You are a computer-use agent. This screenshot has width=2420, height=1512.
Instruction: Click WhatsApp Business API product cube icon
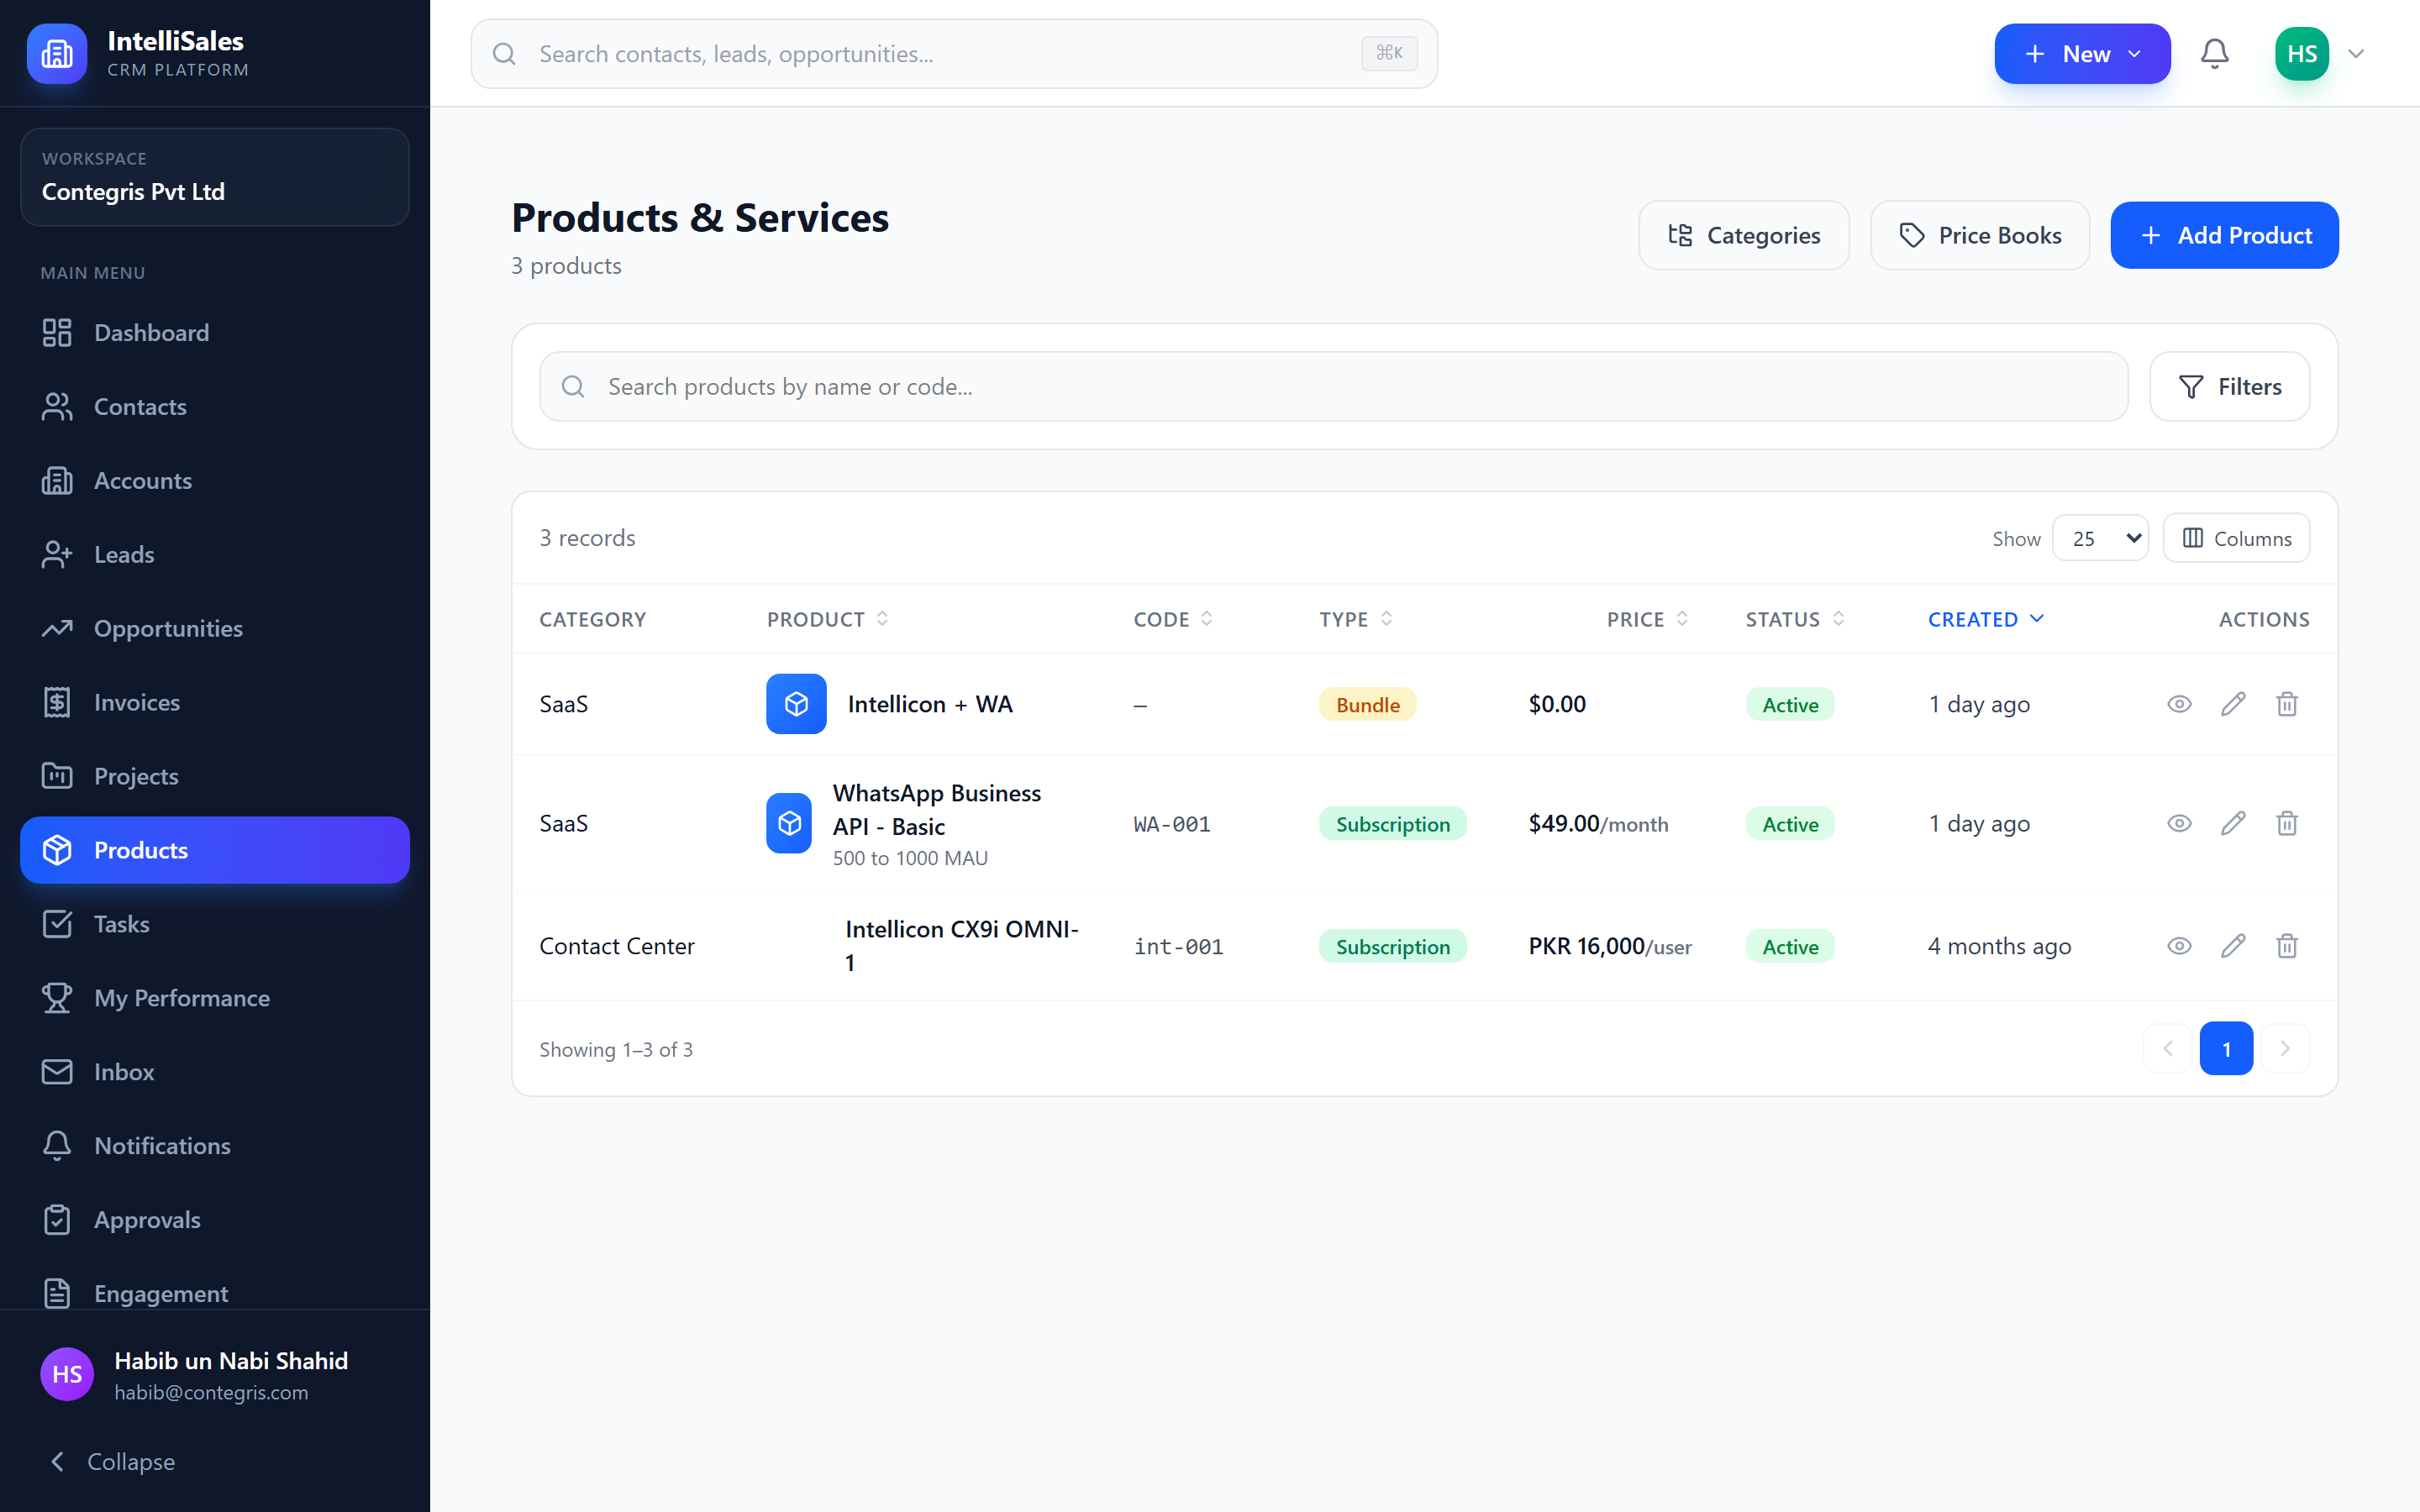[x=789, y=823]
